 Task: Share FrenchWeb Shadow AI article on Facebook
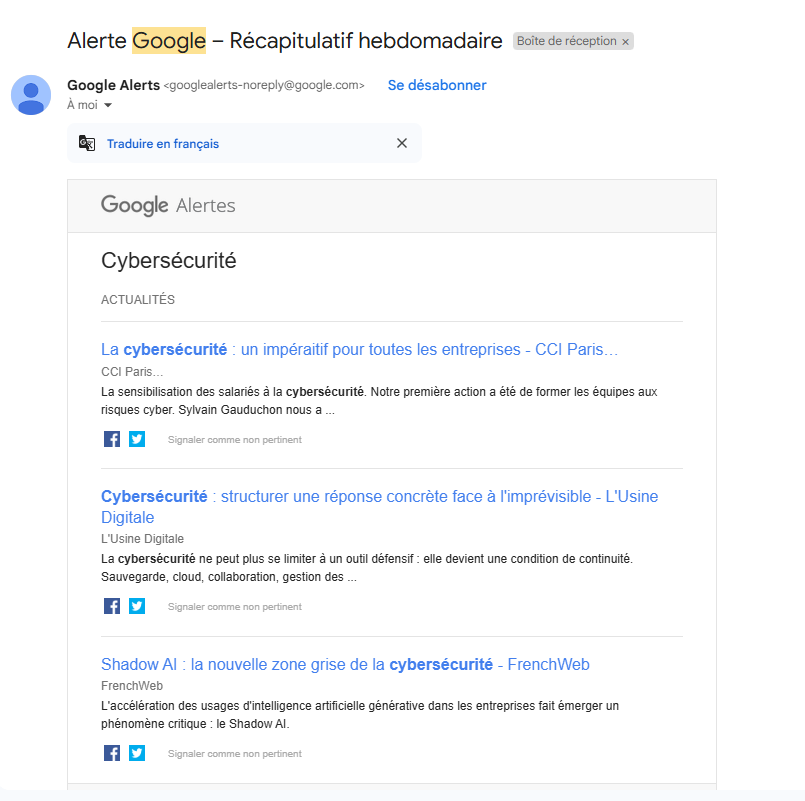click(x=112, y=753)
